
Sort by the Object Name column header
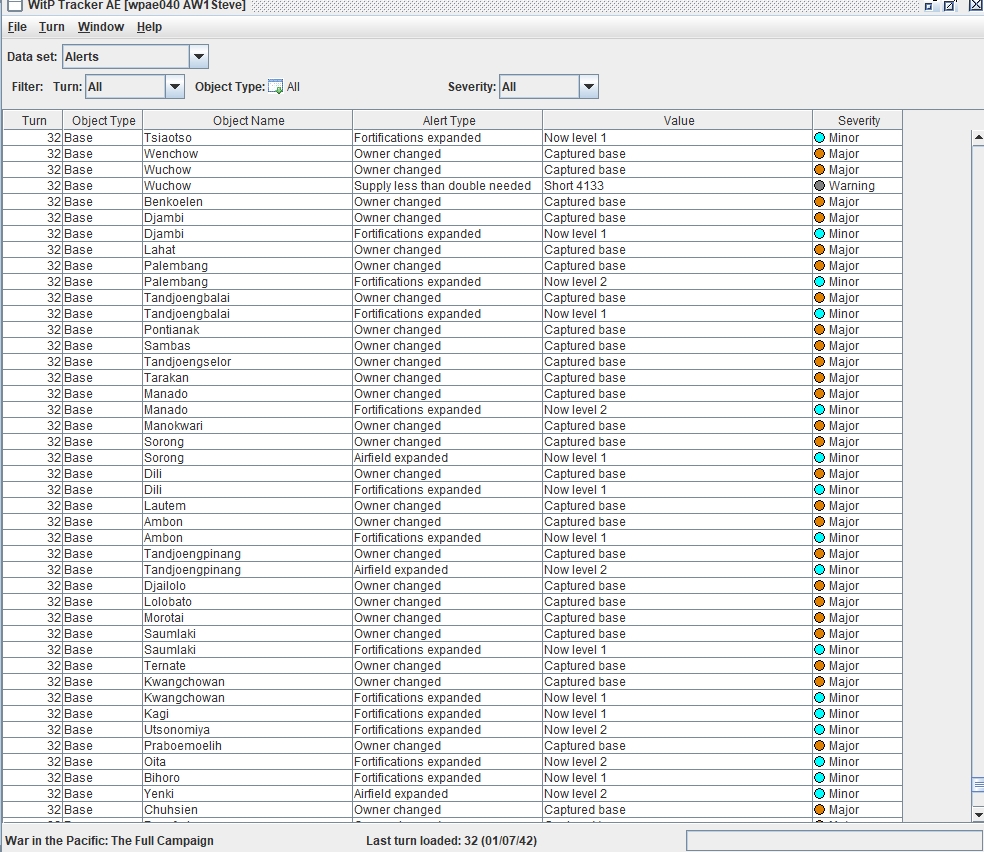(248, 120)
